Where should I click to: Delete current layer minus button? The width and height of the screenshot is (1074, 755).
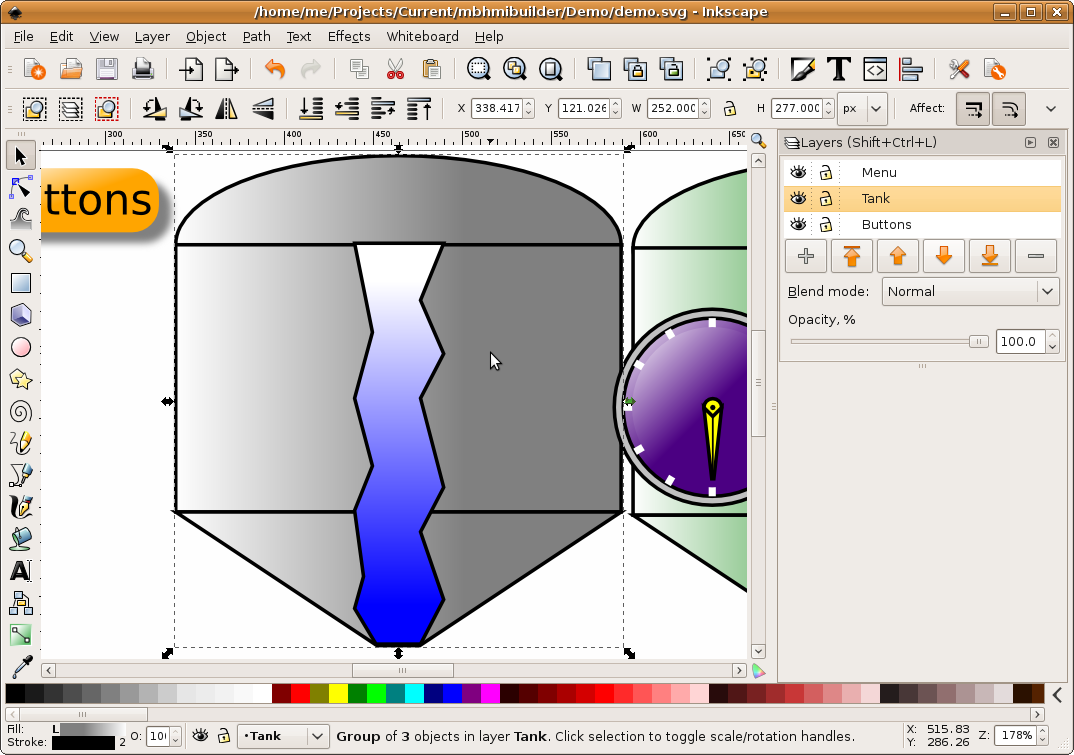click(x=1036, y=256)
